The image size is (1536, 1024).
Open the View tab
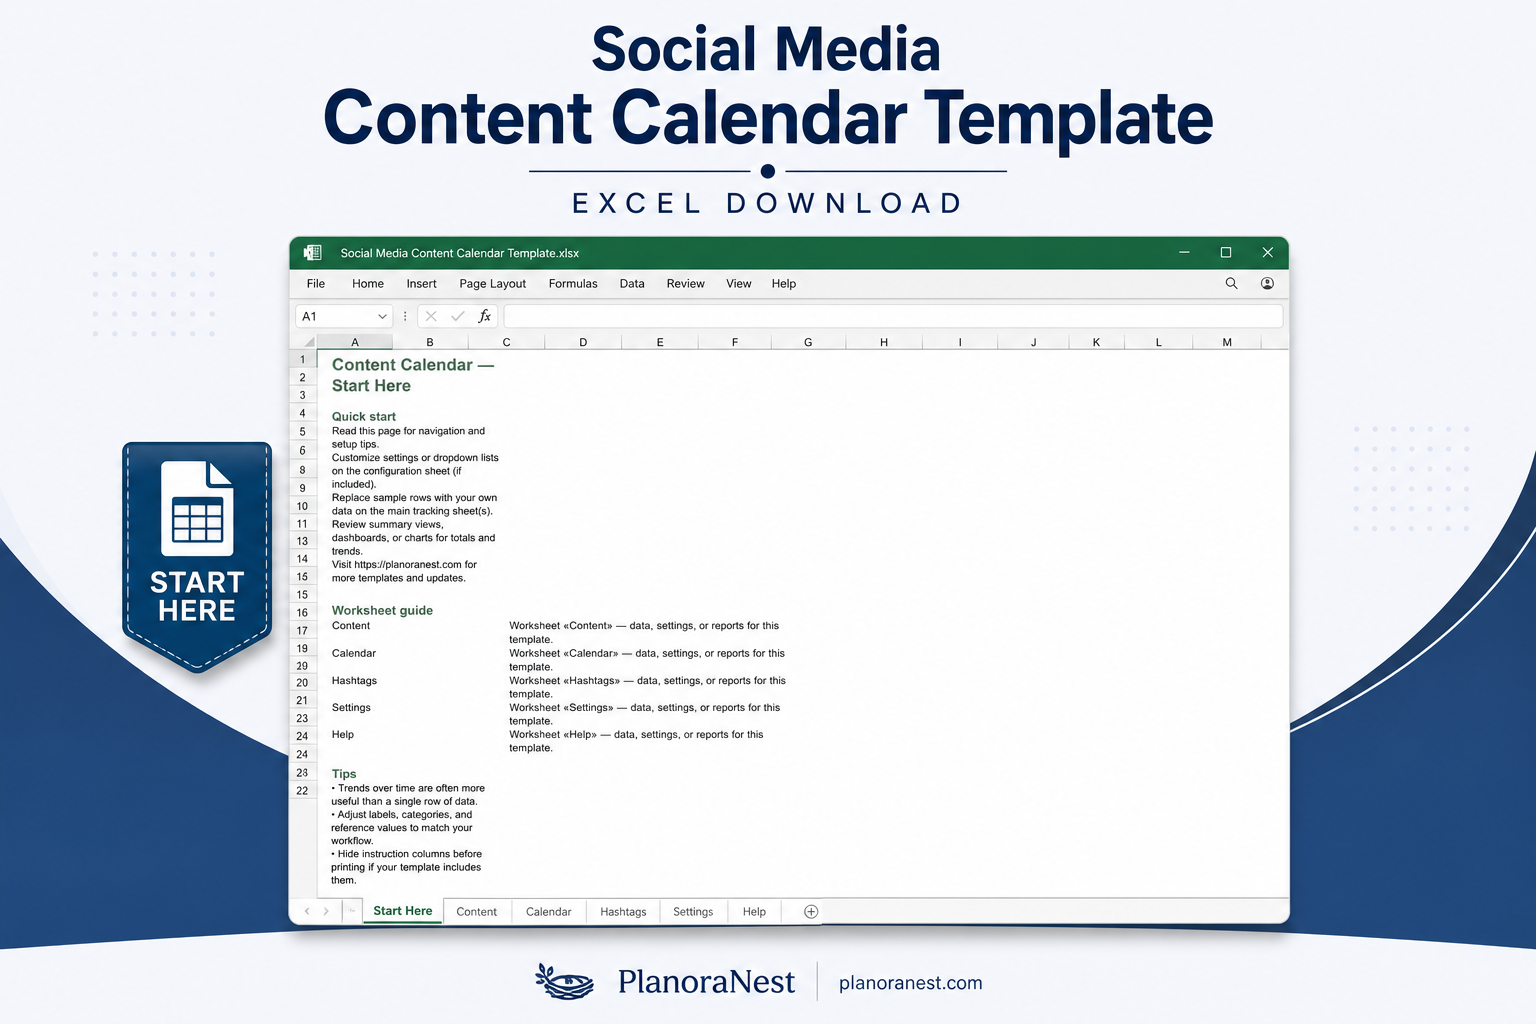pos(739,284)
